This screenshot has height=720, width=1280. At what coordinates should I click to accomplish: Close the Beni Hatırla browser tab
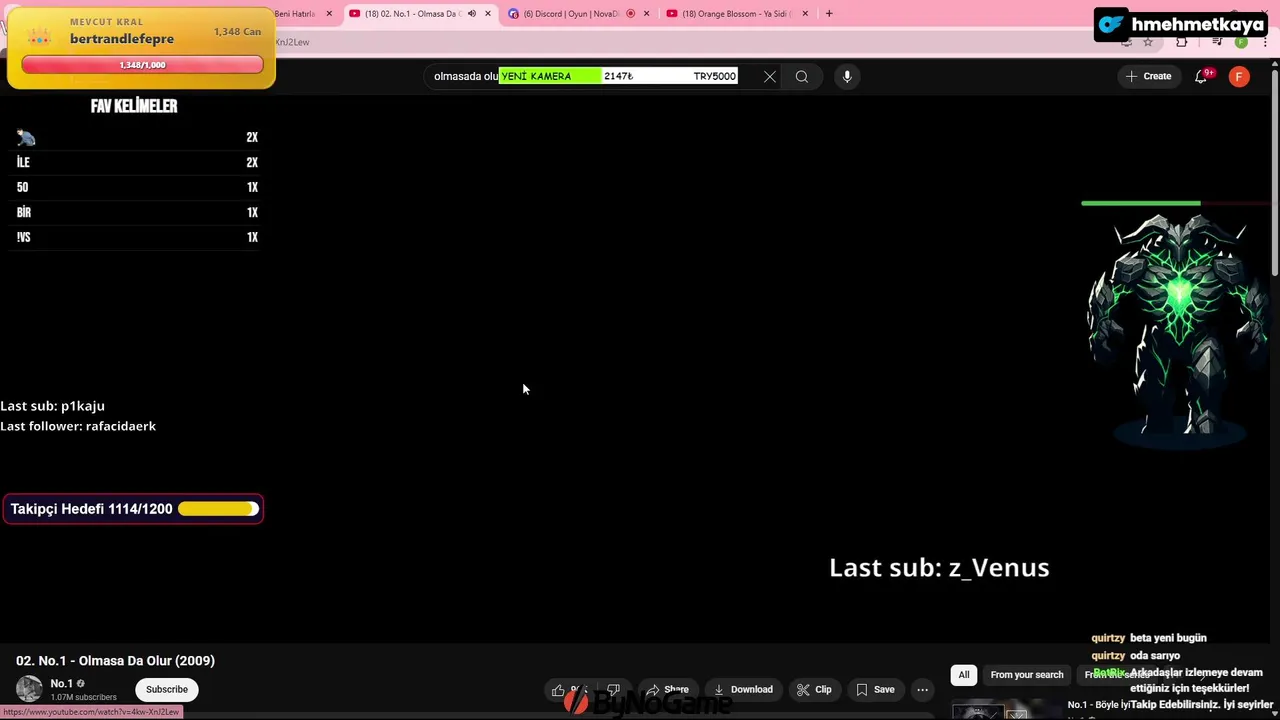pos(329,14)
